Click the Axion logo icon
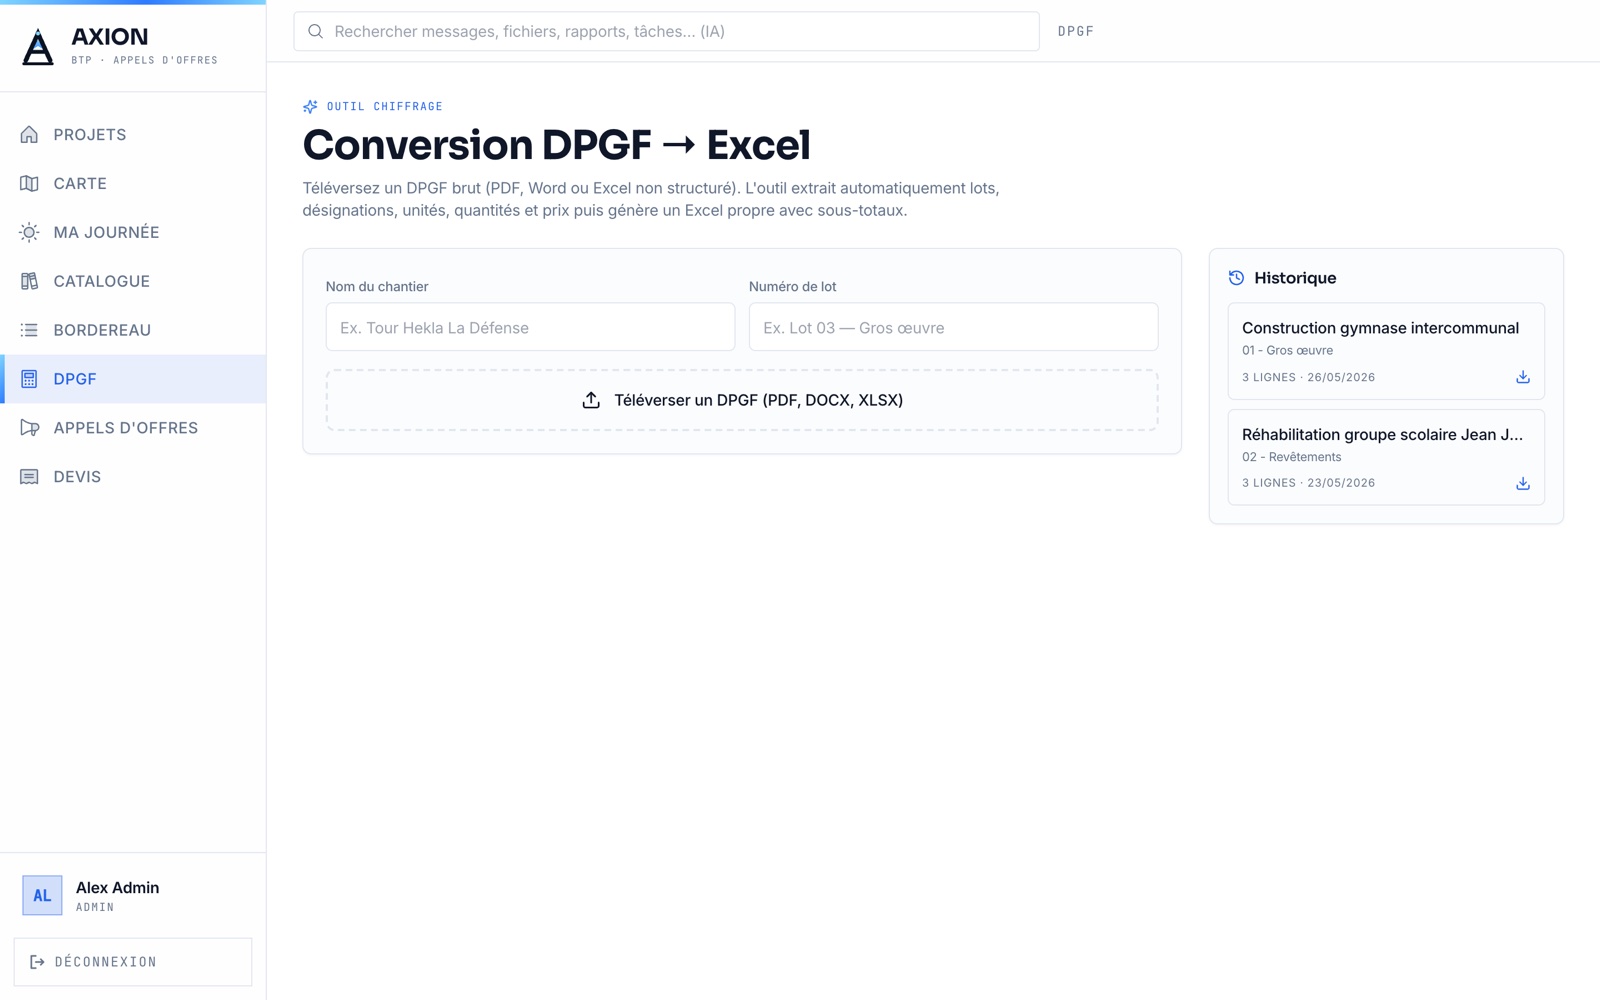Screen dimensions: 1600x1000 coord(38,47)
